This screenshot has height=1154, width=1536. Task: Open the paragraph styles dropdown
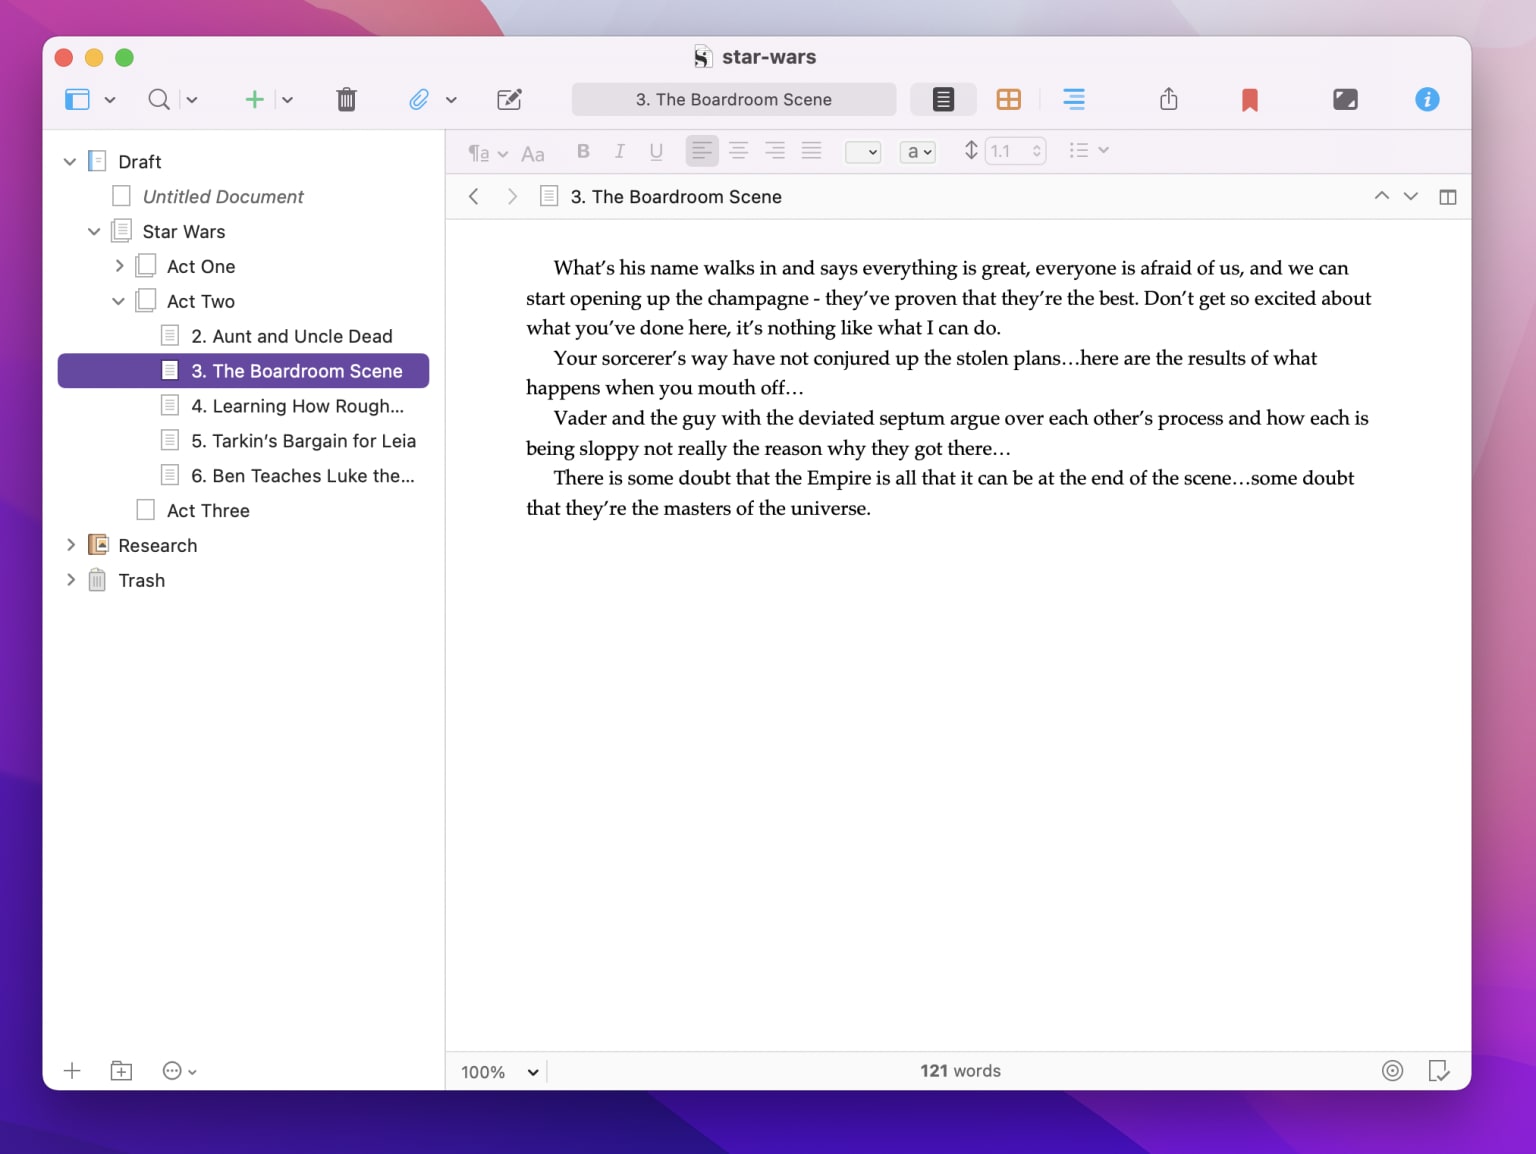488,152
